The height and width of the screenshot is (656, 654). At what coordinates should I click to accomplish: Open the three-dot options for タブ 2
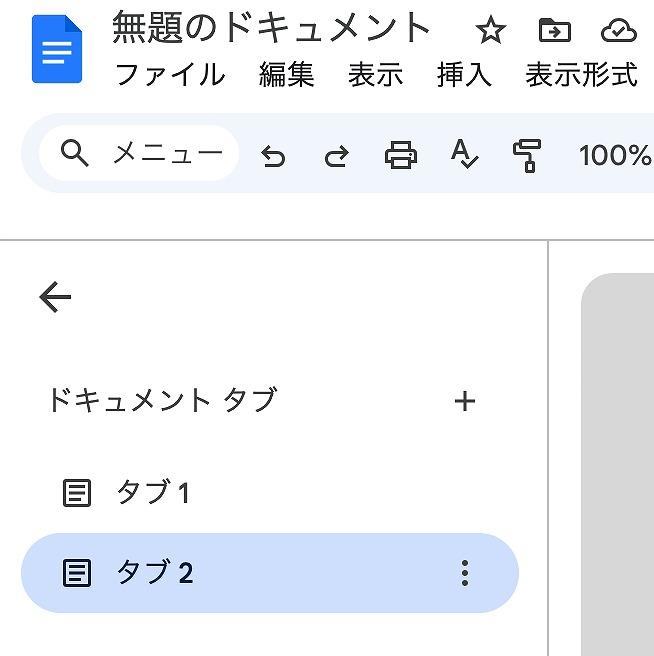click(x=465, y=573)
